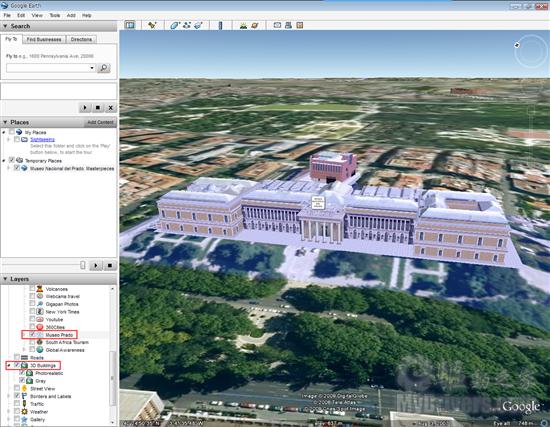Click the Sightseeing folder icon

coord(24,140)
